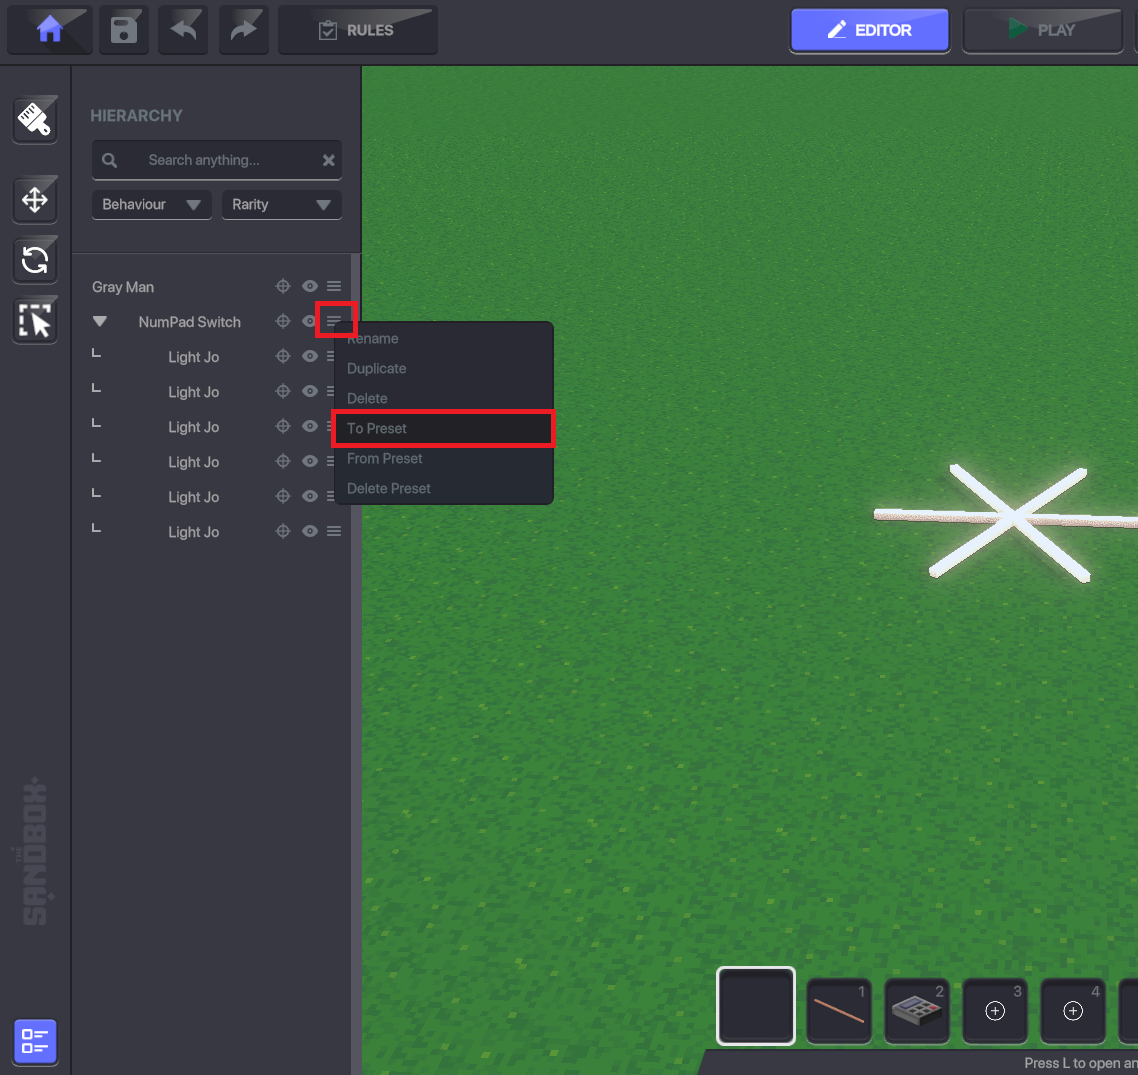The width and height of the screenshot is (1138, 1075).
Task: Select the Rotate tool in sidebar
Action: tap(35, 261)
